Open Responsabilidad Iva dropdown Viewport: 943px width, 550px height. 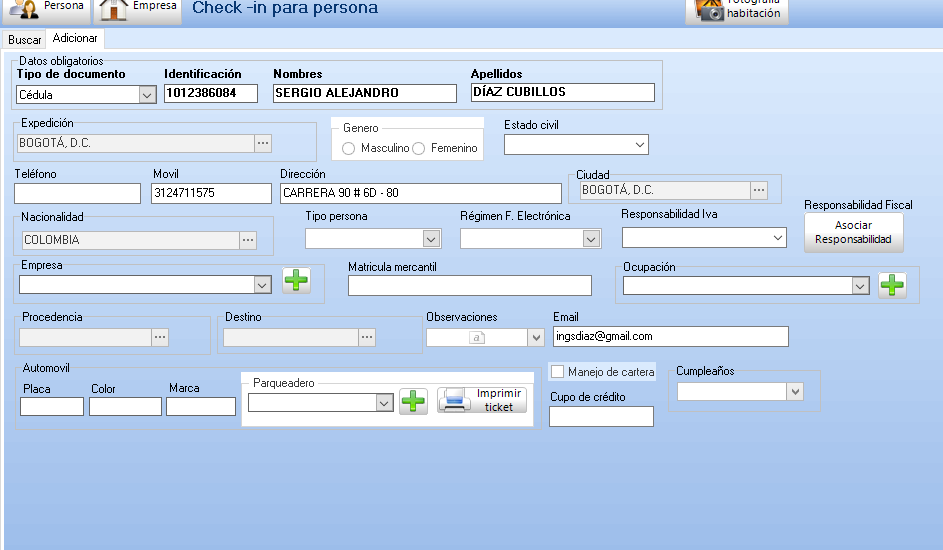click(778, 238)
